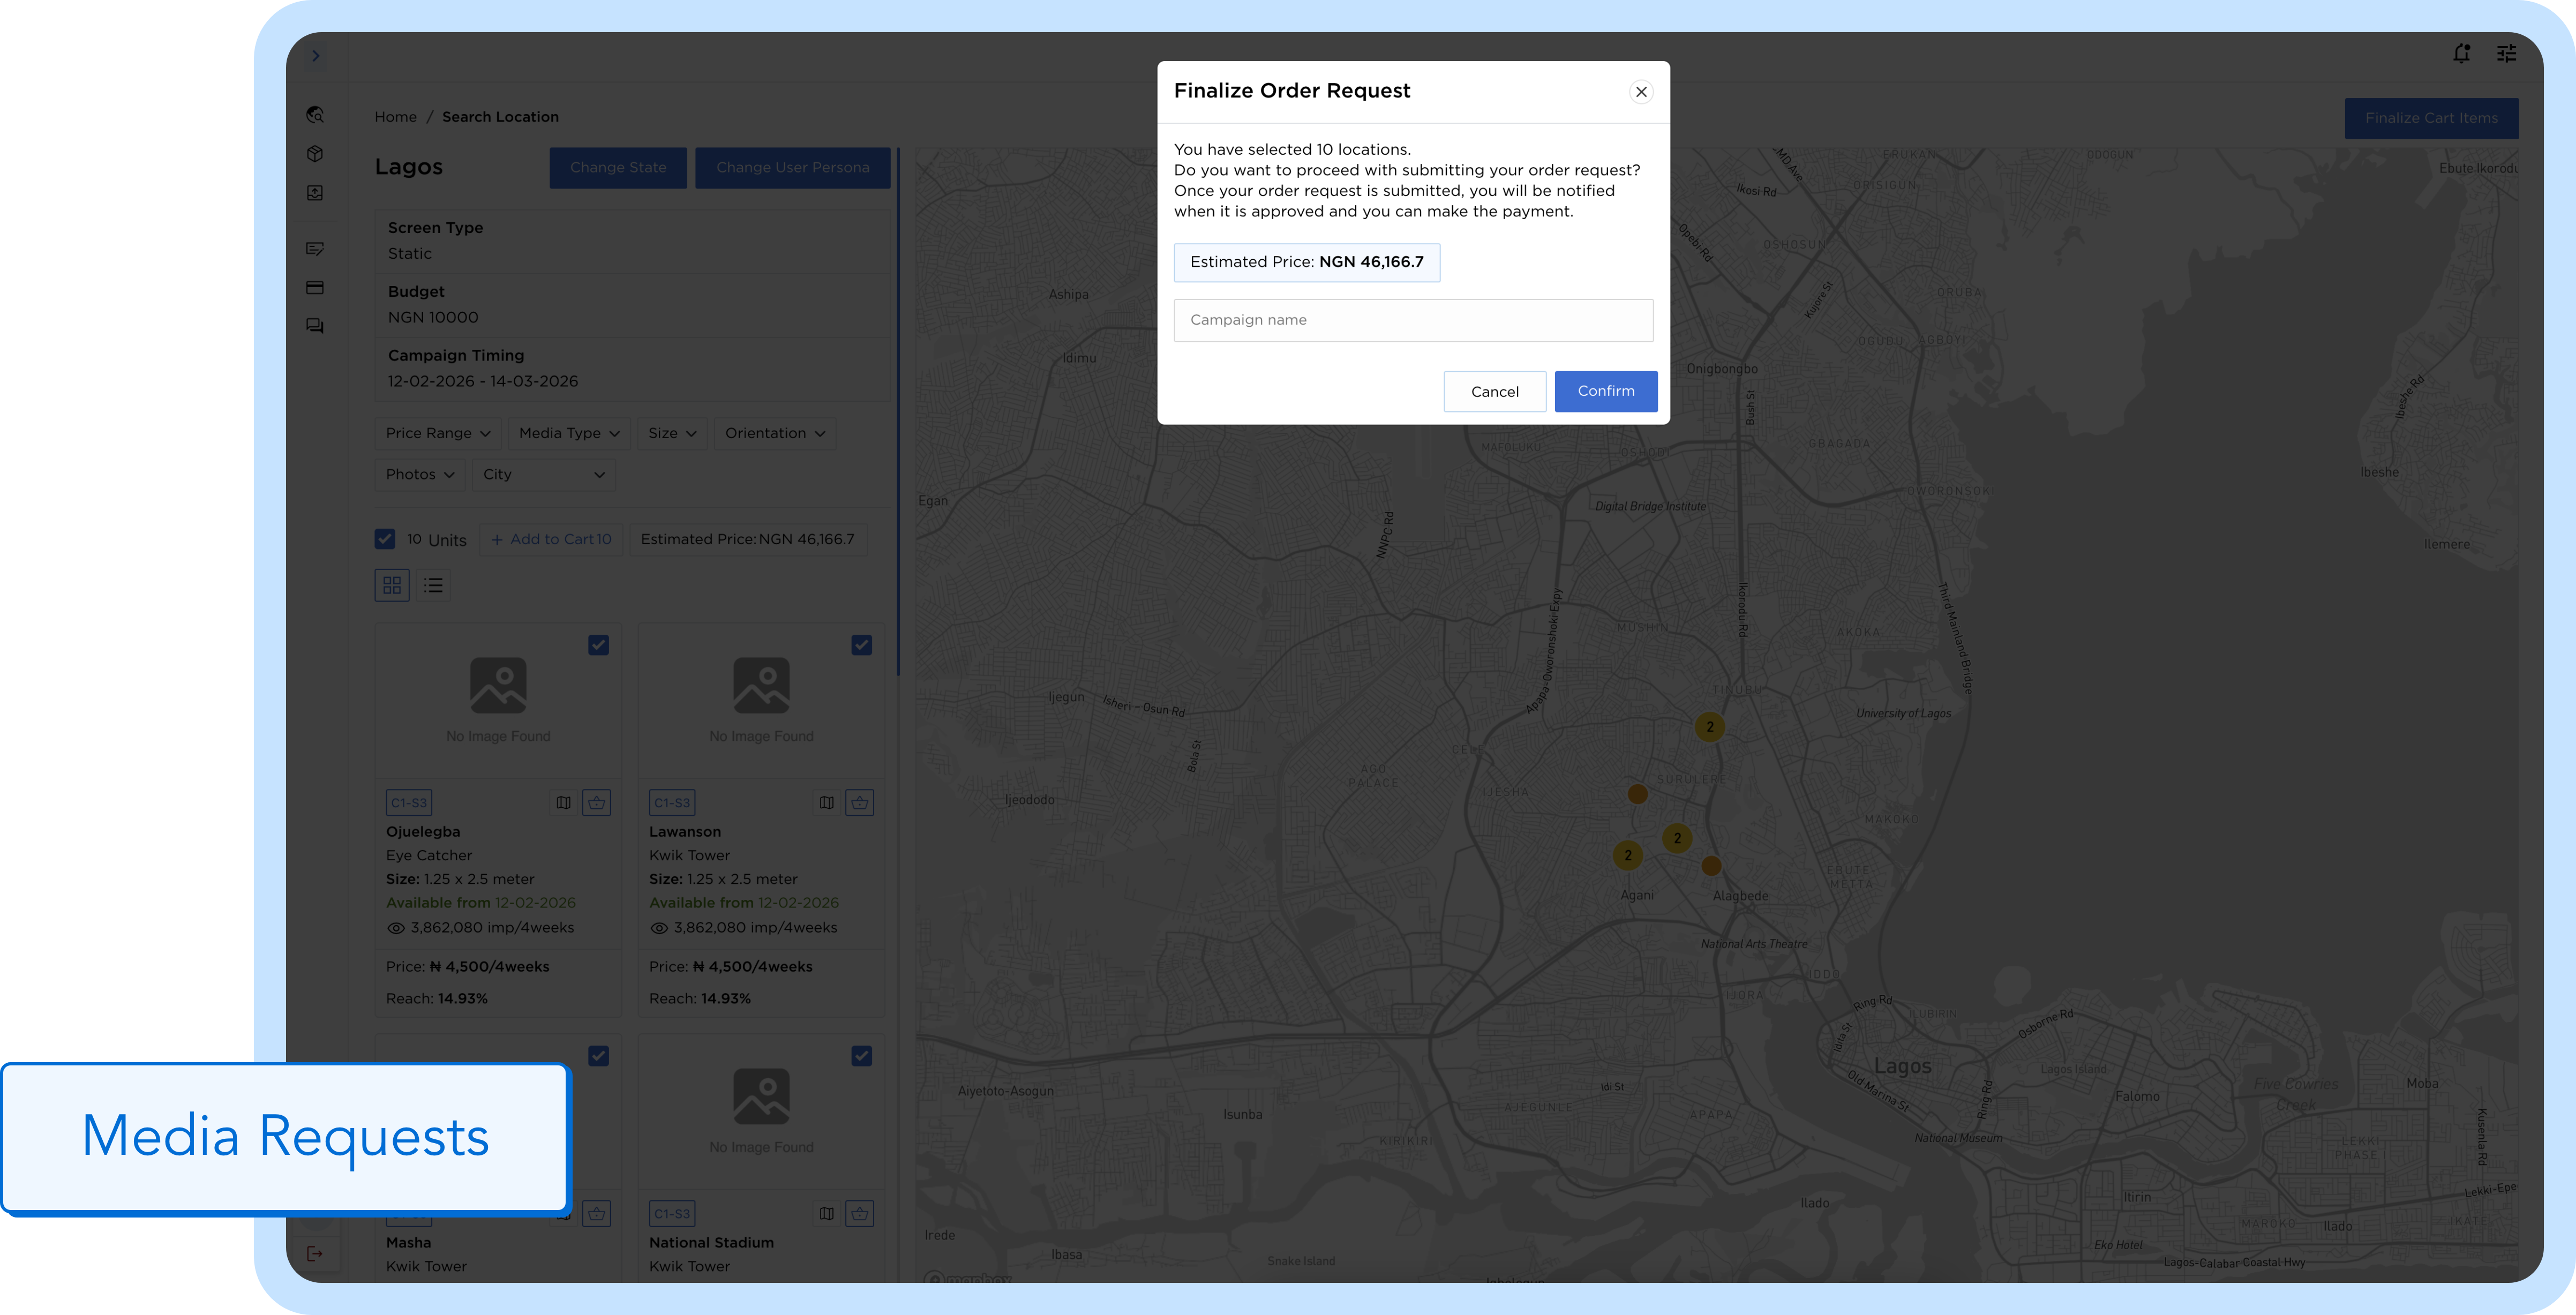Viewport: 2576px width, 1315px height.
Task: Click Change User Persona button
Action: point(792,168)
